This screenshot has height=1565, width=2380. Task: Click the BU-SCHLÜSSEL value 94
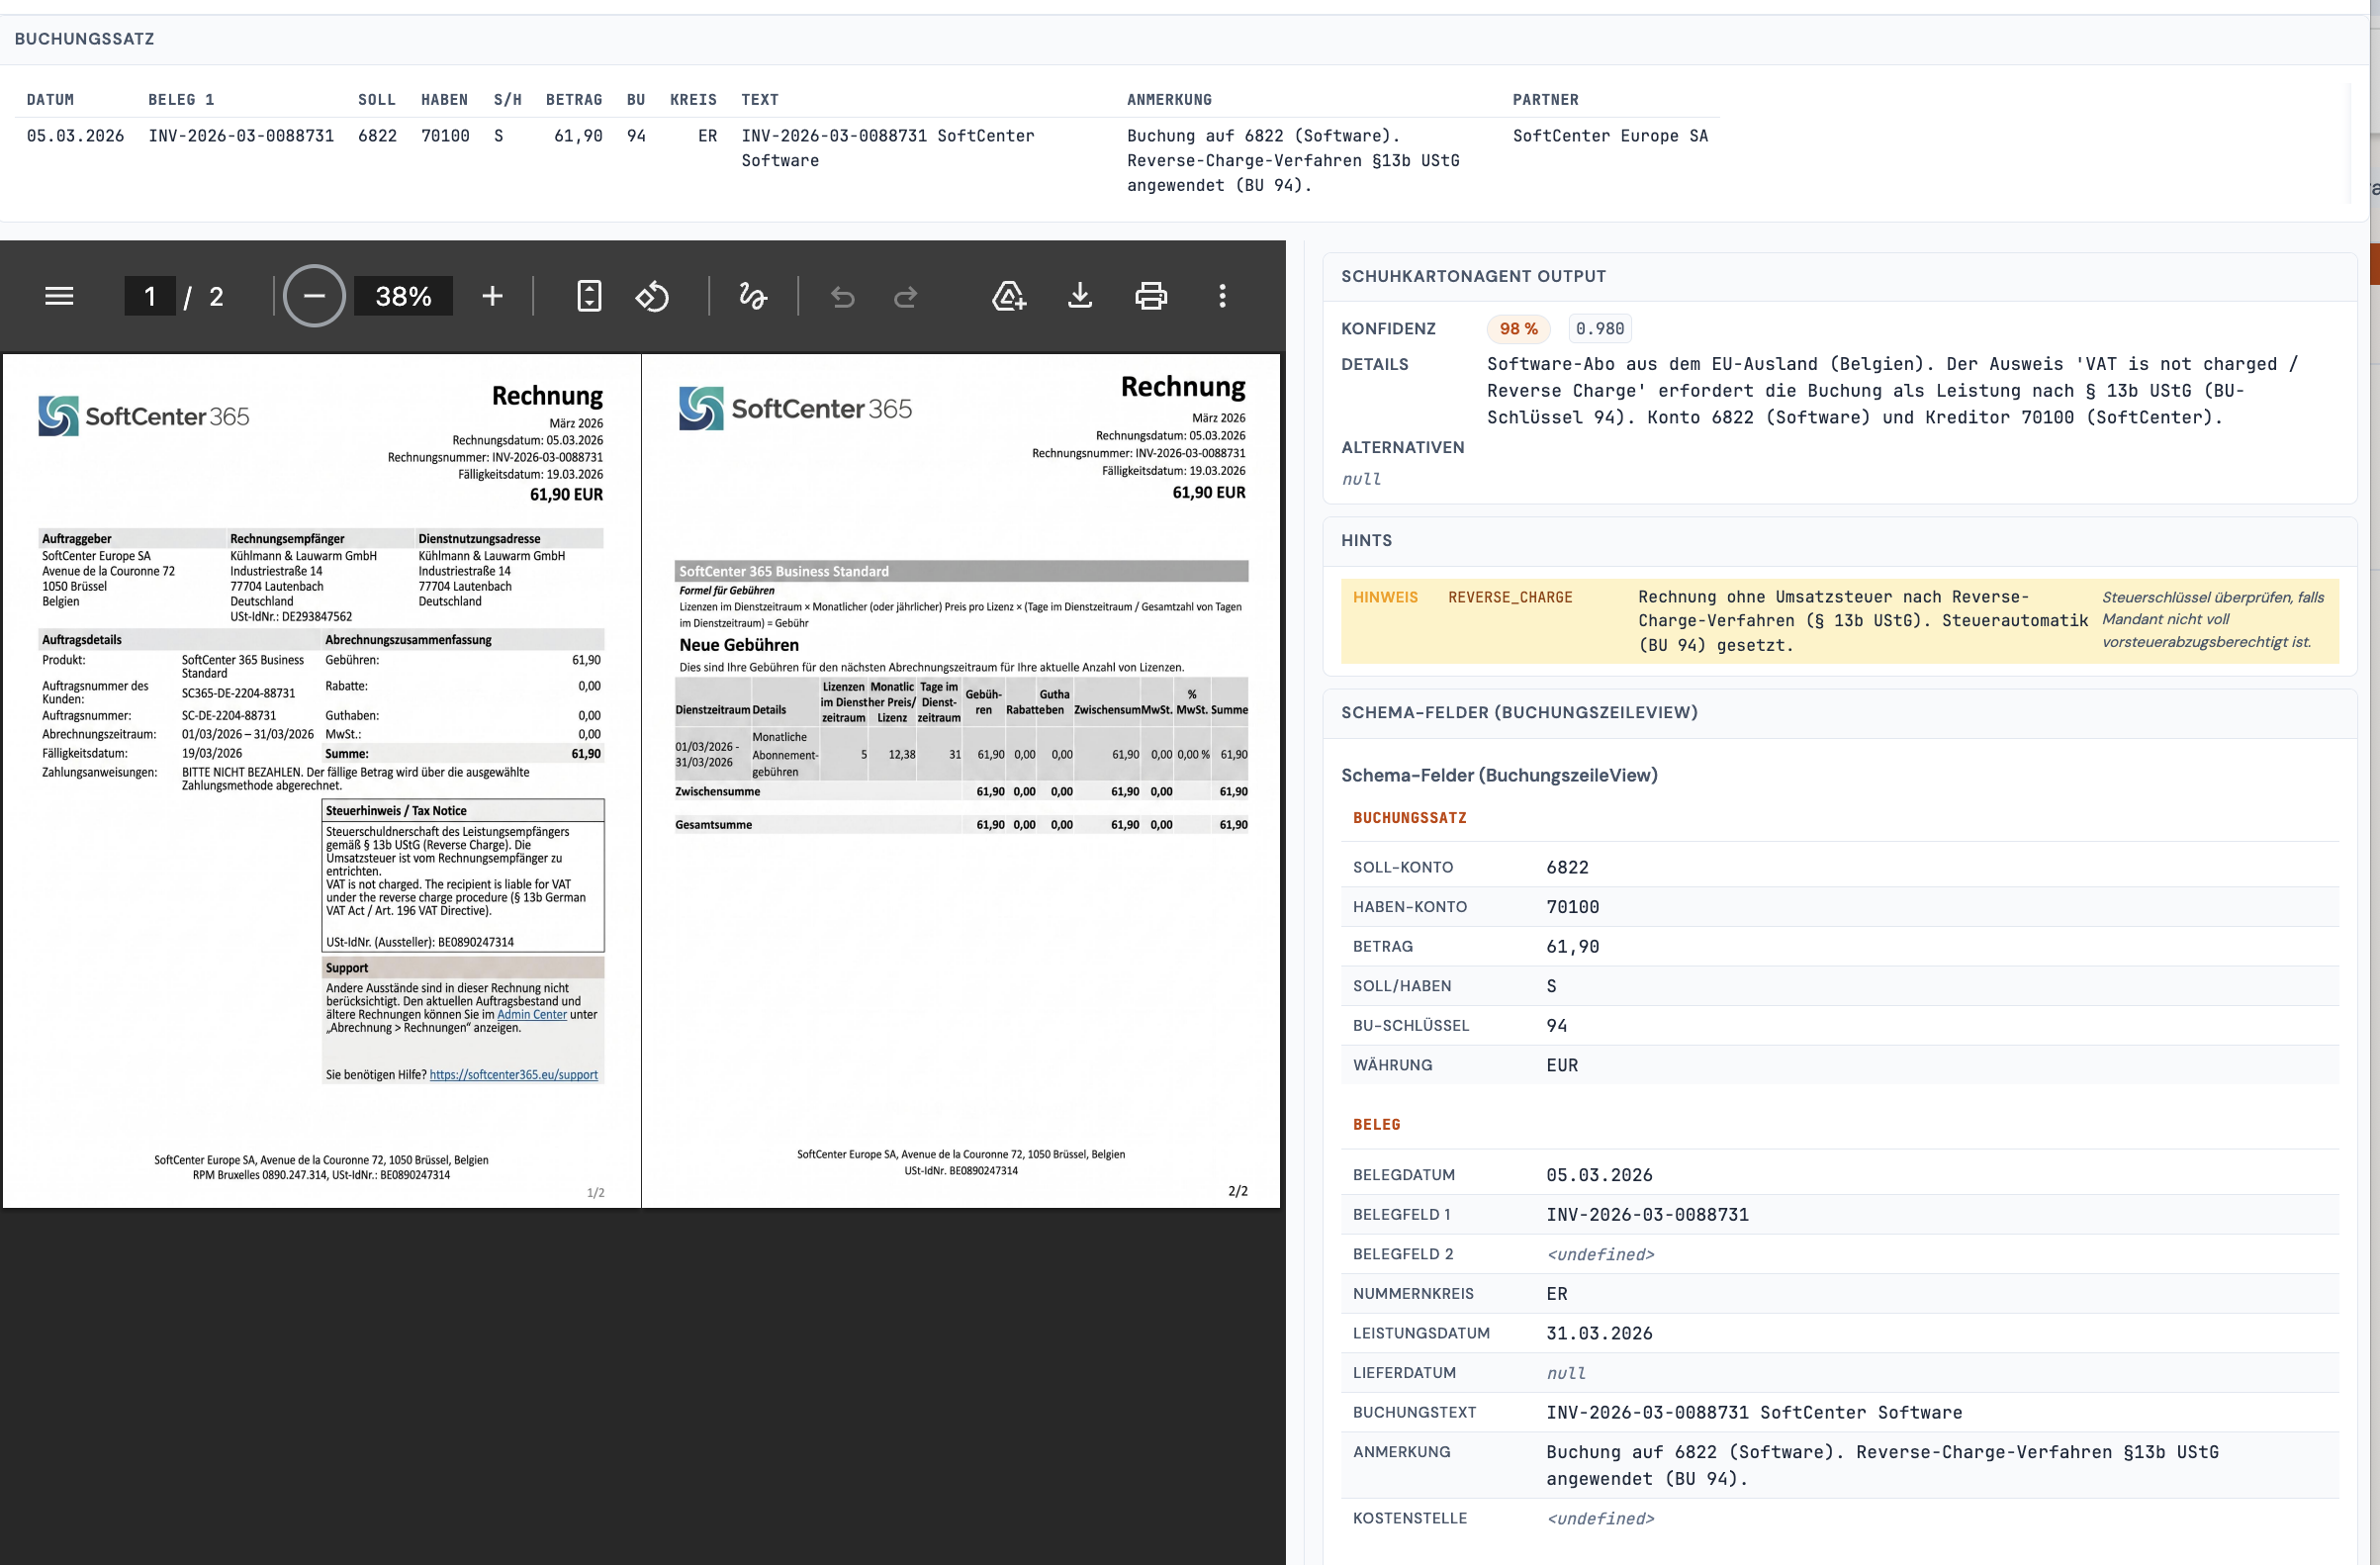click(x=1556, y=1026)
